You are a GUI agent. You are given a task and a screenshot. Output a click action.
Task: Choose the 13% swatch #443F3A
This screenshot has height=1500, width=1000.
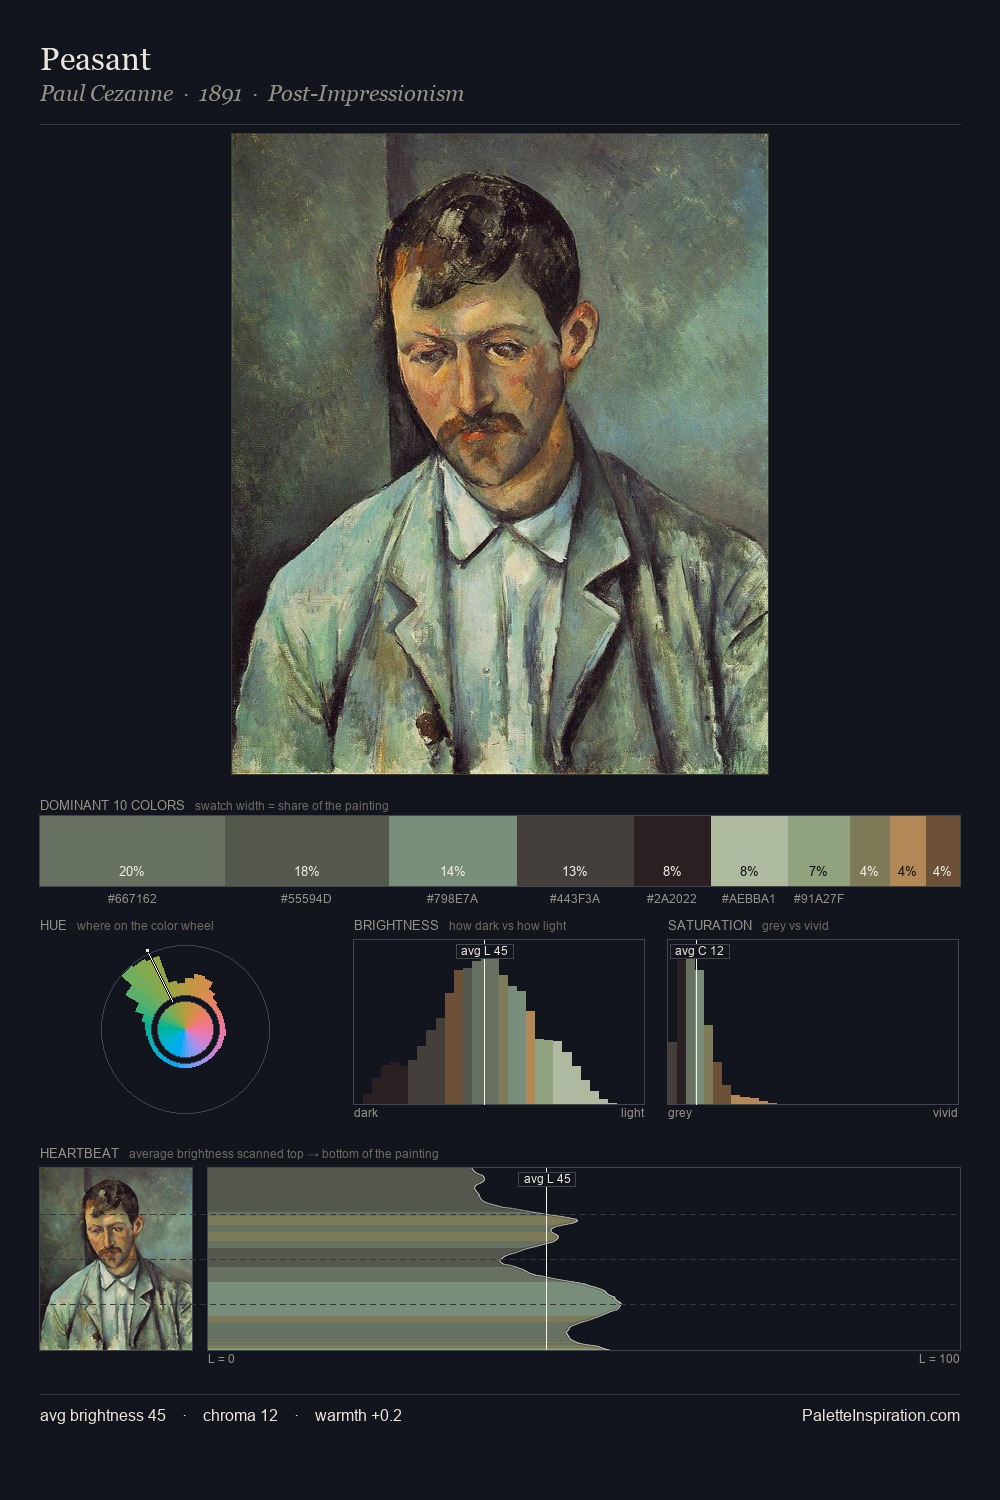coord(575,851)
